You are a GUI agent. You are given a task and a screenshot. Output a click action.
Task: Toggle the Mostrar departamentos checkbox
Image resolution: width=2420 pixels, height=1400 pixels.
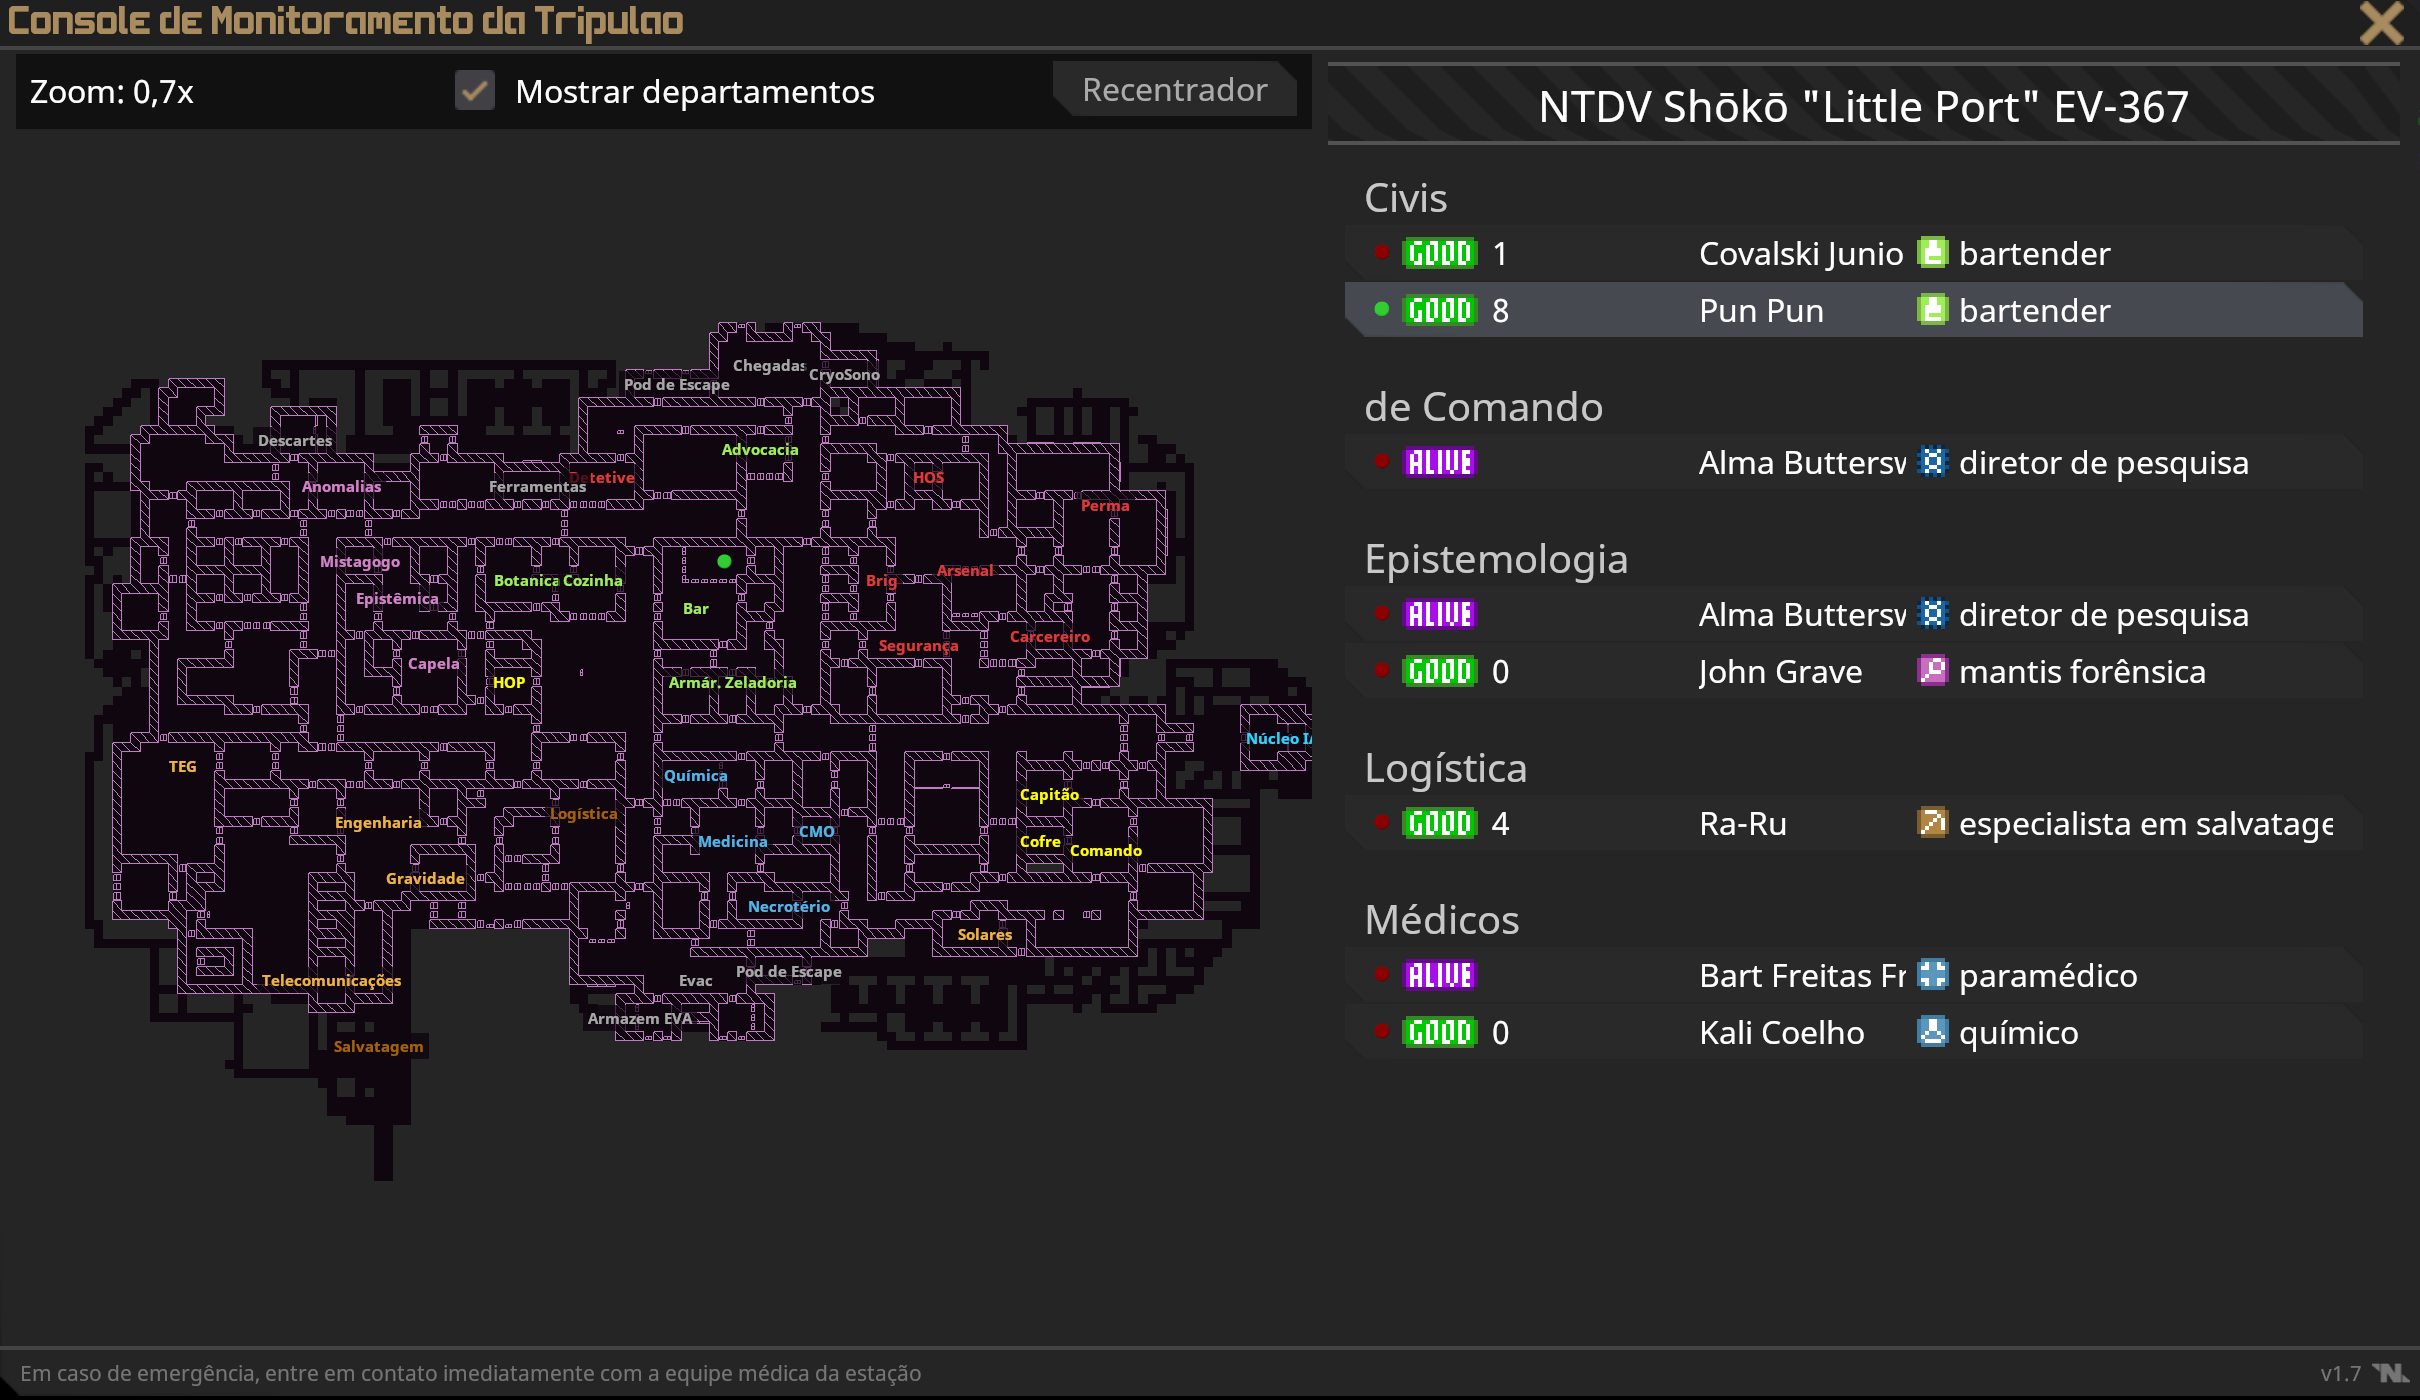[475, 91]
